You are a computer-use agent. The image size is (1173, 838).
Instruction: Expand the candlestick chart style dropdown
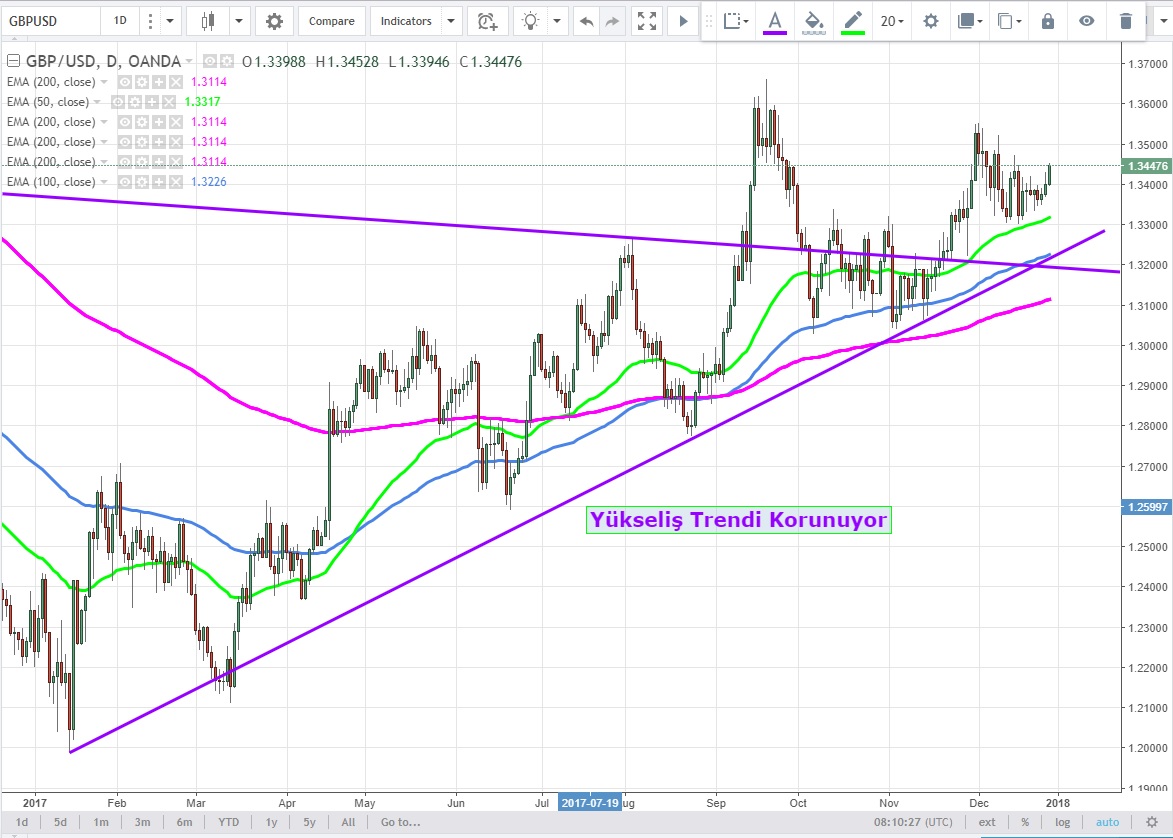coord(239,21)
